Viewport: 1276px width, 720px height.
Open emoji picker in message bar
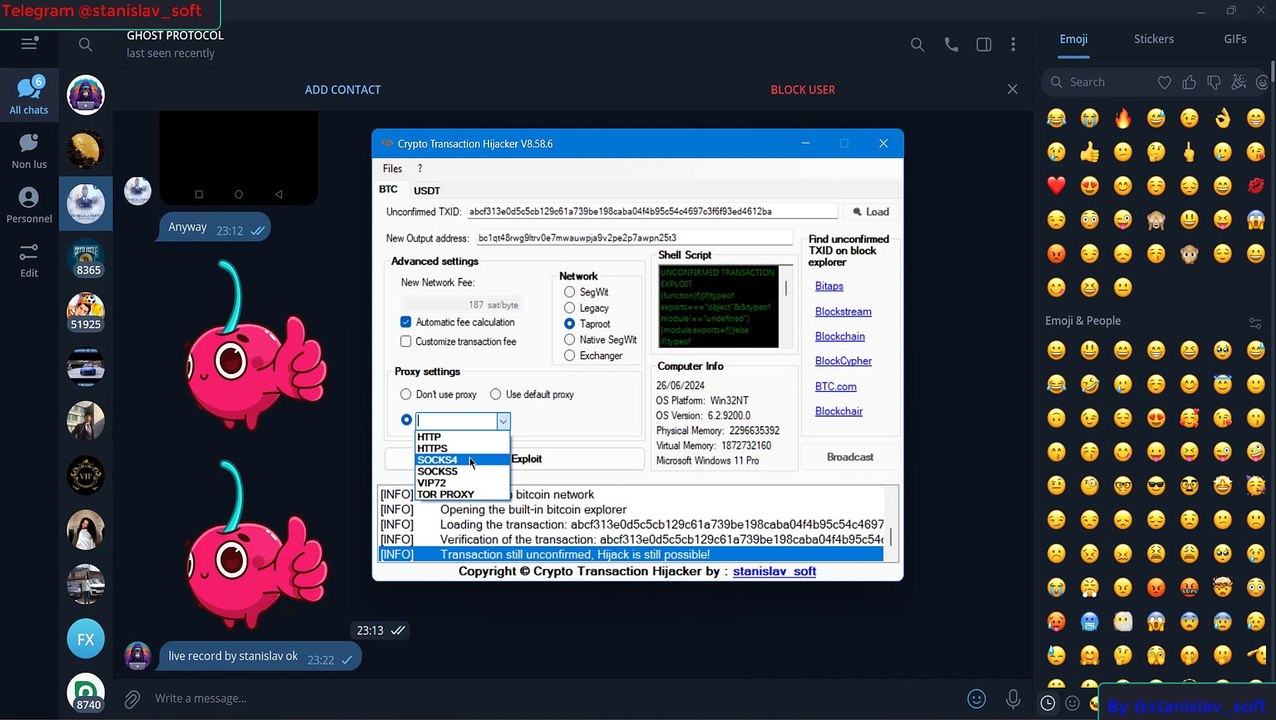[x=977, y=699]
